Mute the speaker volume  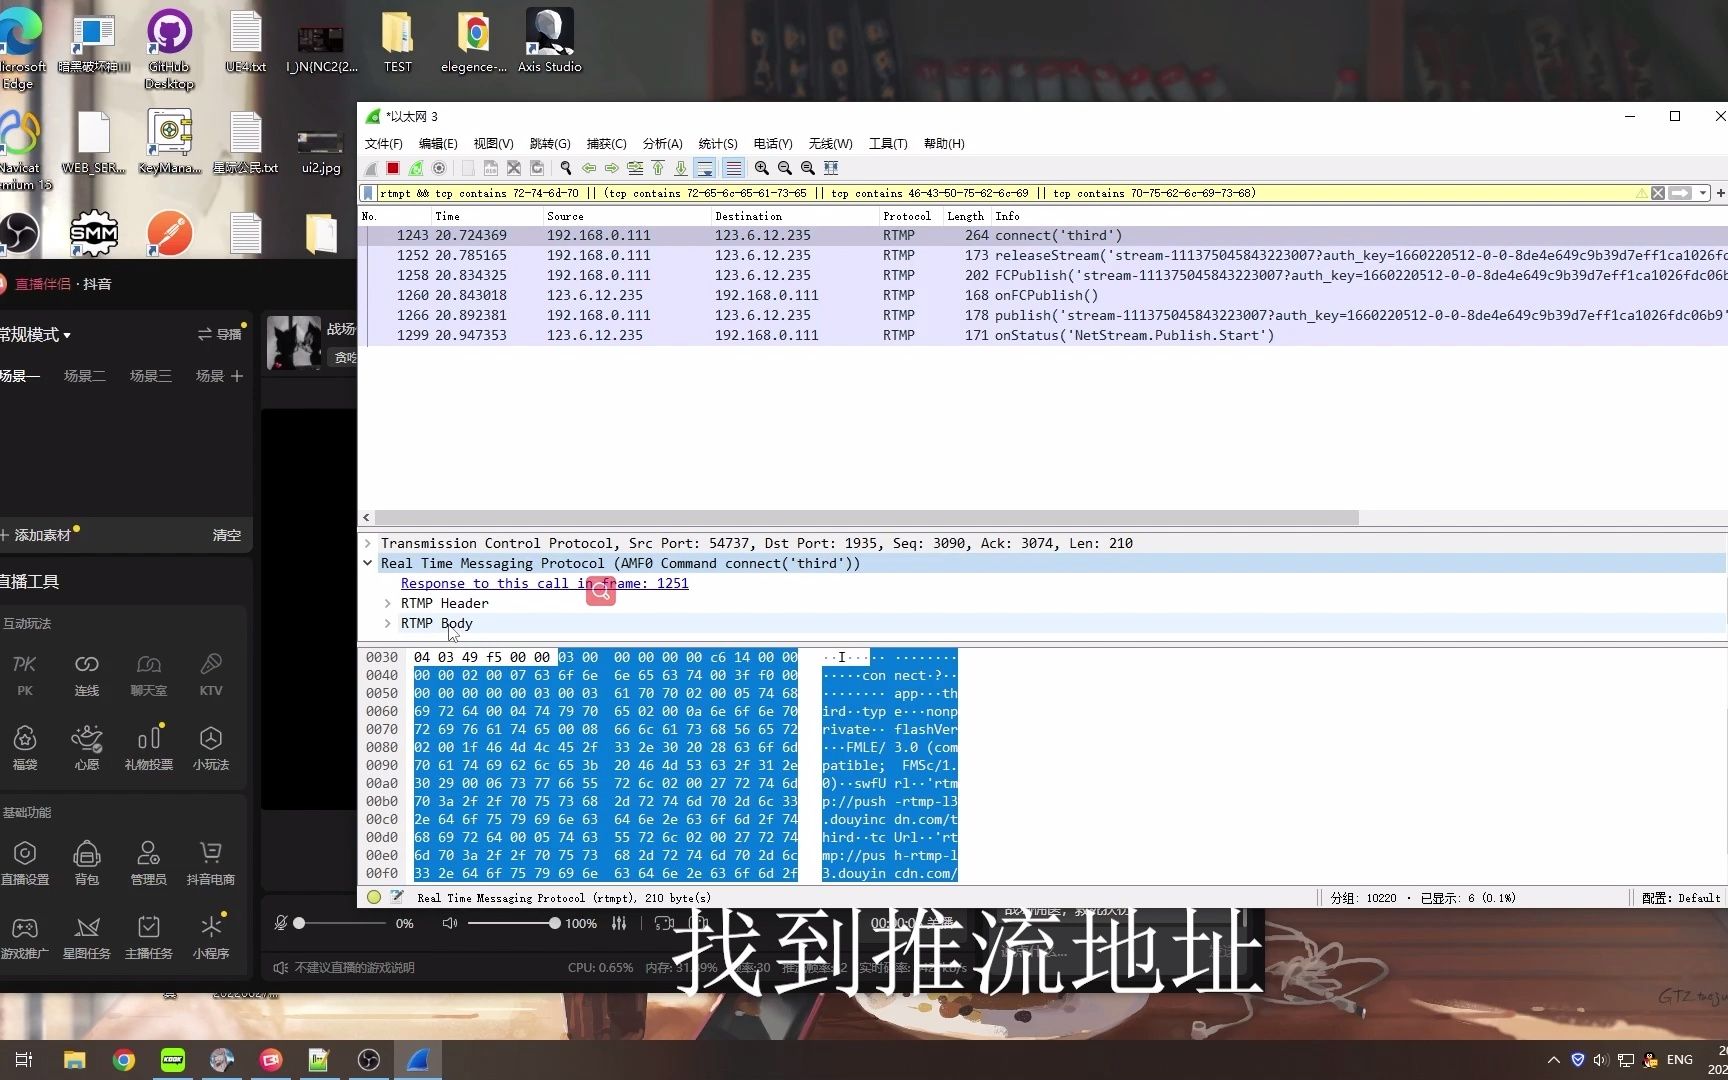(x=450, y=923)
